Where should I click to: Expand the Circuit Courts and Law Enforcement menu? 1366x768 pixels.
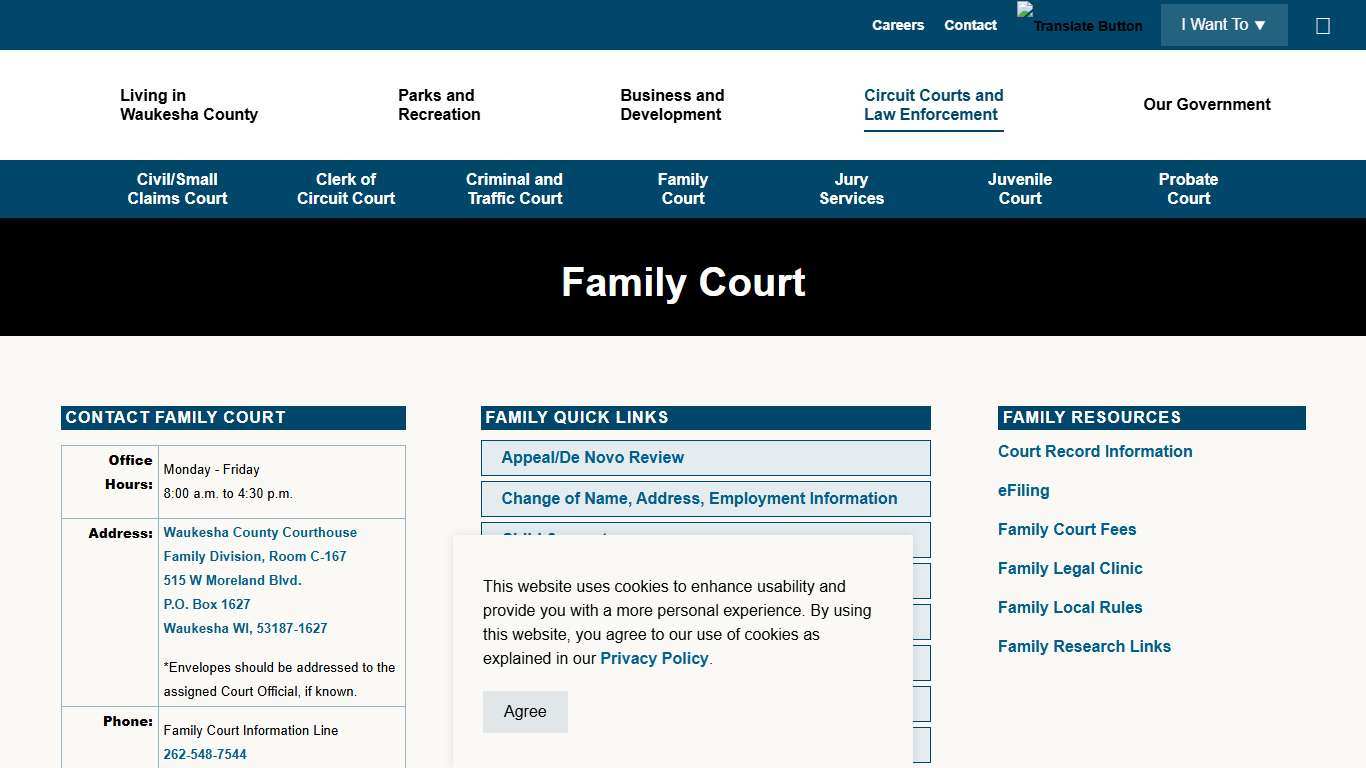click(933, 105)
